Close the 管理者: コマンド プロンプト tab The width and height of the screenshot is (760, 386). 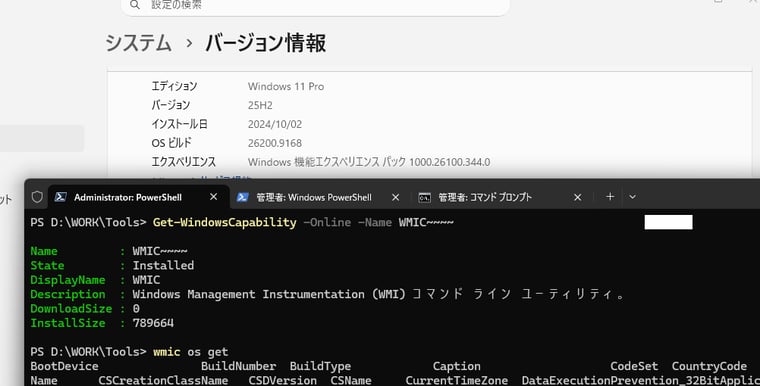(x=577, y=197)
